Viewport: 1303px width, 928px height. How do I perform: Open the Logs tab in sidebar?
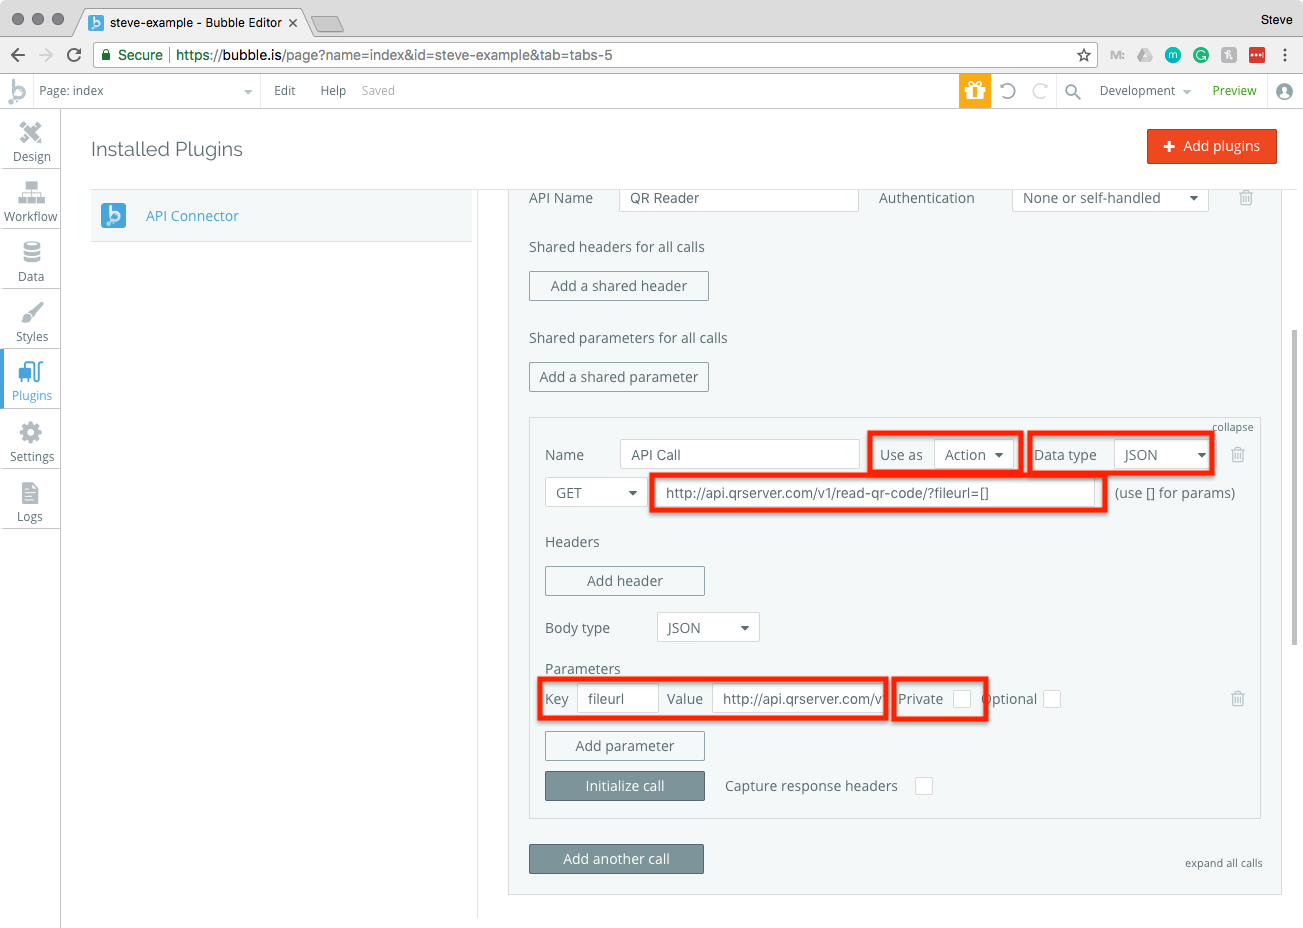pos(31,501)
